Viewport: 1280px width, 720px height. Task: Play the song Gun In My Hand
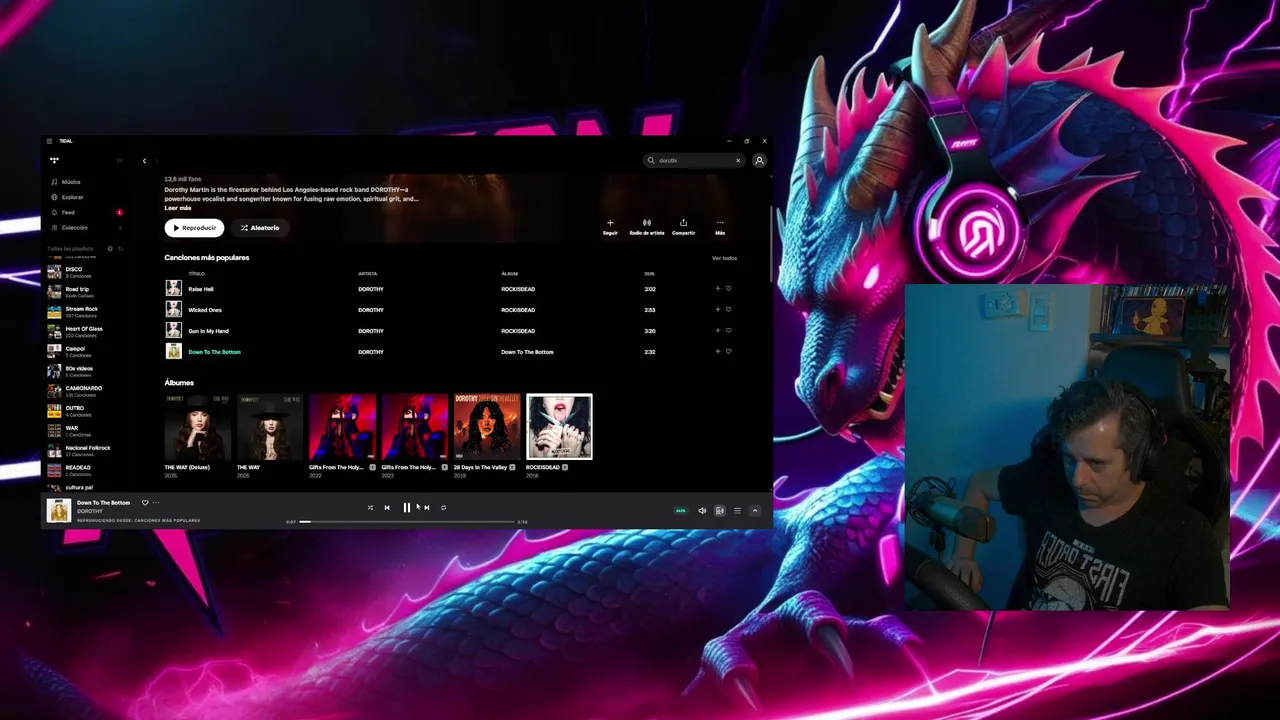point(208,331)
